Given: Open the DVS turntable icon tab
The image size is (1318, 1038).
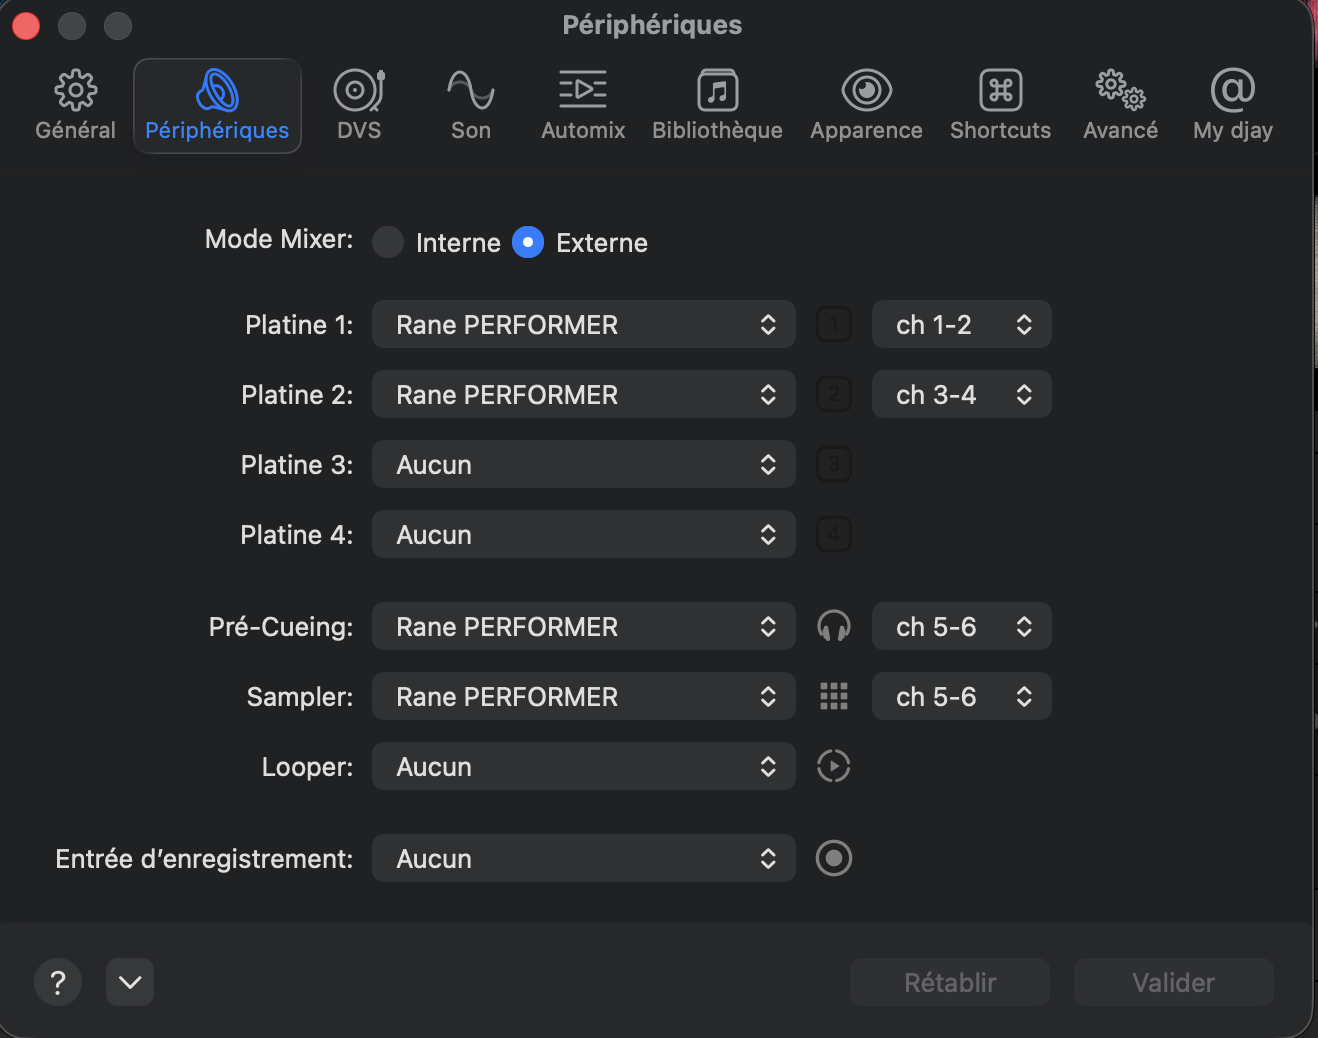Looking at the screenshot, I should pyautogui.click(x=359, y=91).
